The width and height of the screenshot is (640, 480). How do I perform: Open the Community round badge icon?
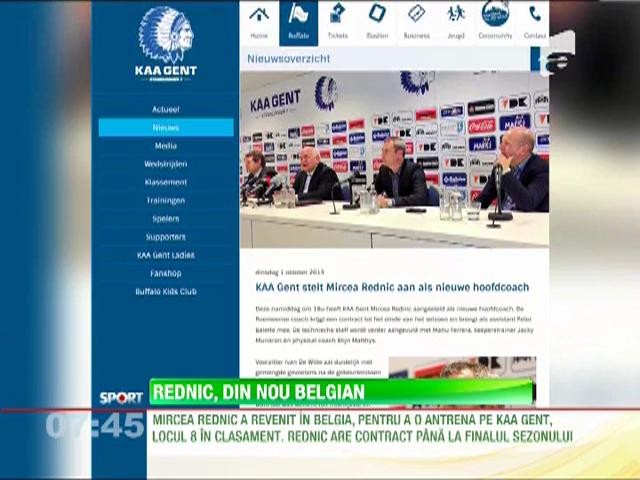[495, 13]
